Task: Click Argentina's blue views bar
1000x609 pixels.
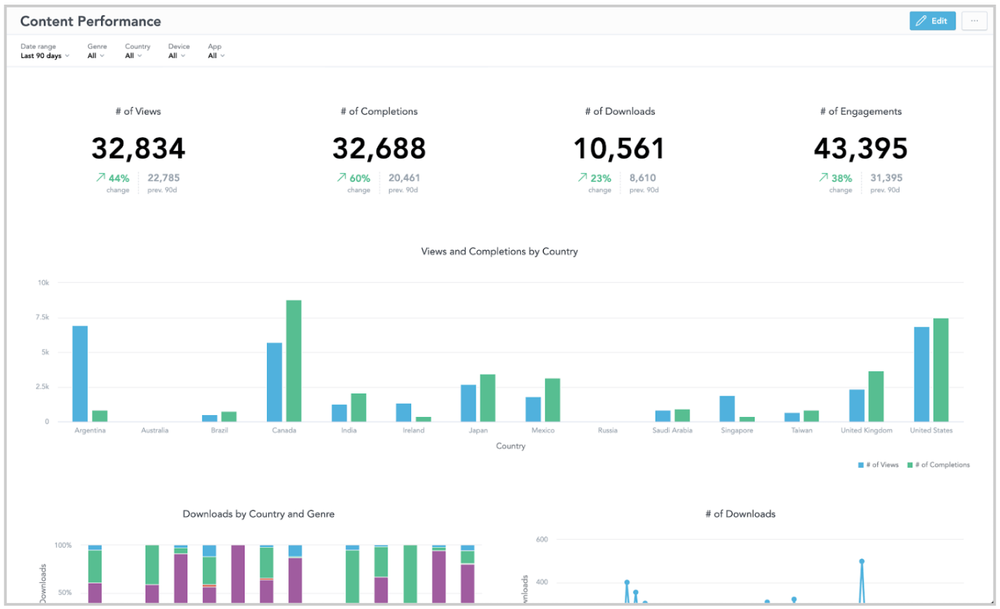Action: click(x=80, y=374)
